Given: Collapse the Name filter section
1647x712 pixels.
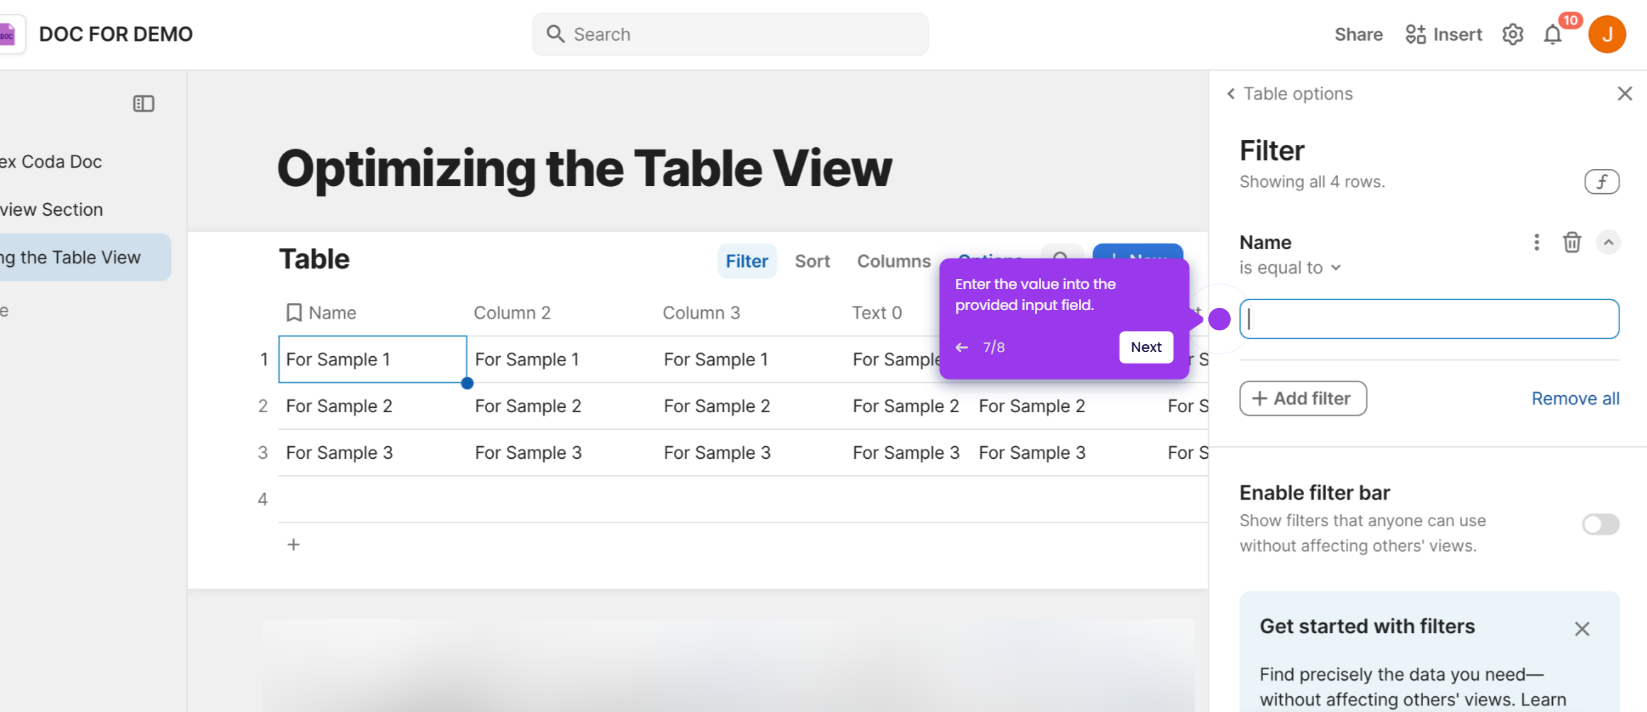Looking at the screenshot, I should 1608,242.
